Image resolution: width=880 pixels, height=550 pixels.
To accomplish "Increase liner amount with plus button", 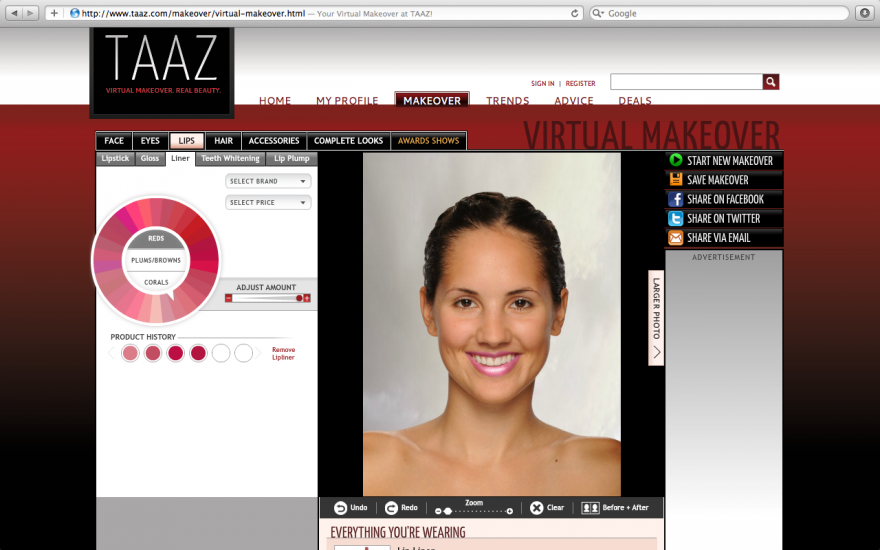I will (x=307, y=299).
